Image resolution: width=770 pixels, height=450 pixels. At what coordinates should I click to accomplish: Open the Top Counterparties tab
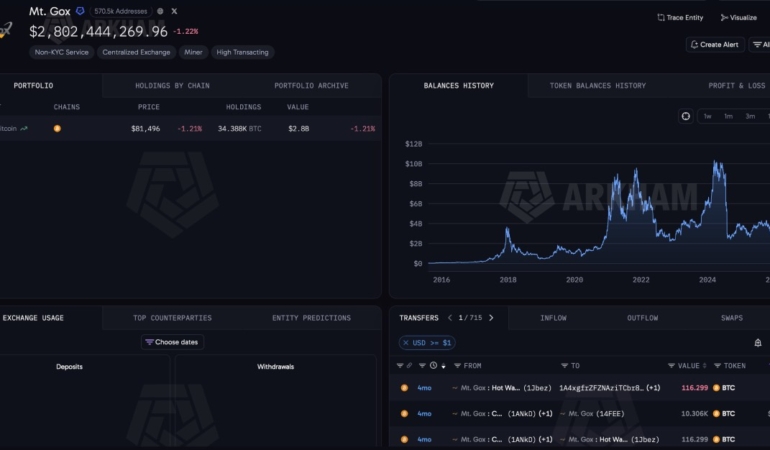(172, 318)
